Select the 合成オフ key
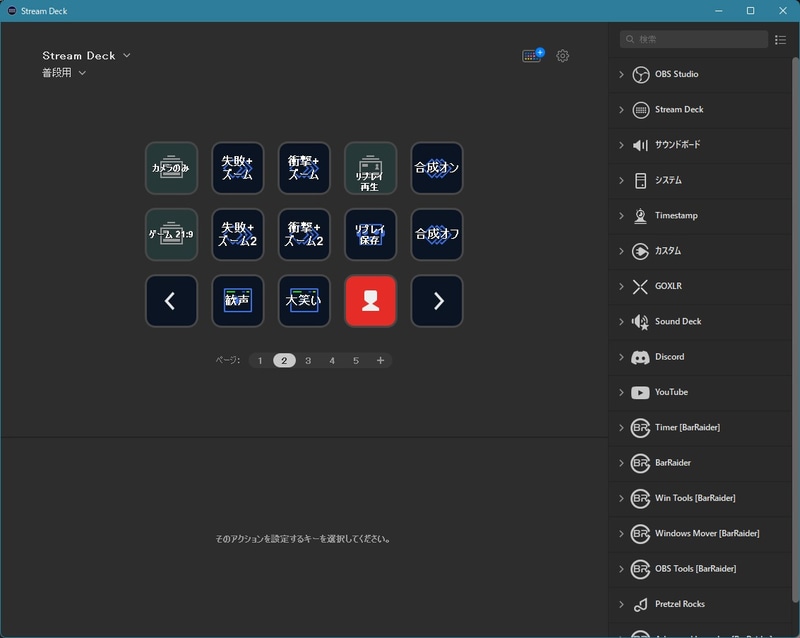Screen dimensions: 800x638 pos(437,234)
